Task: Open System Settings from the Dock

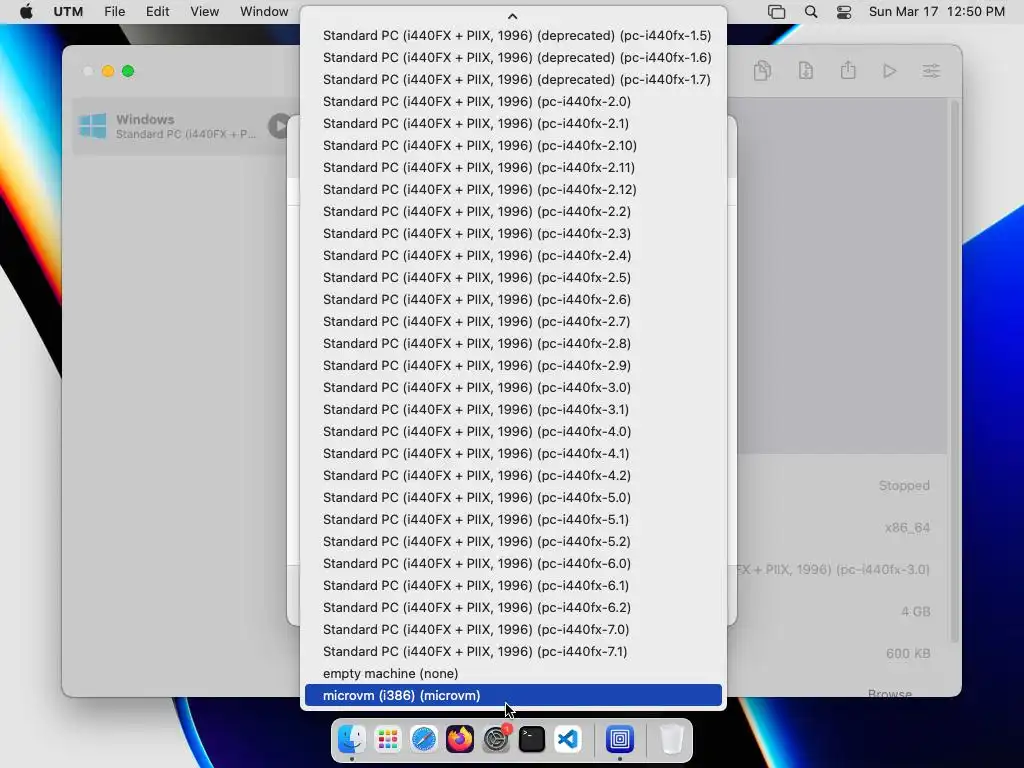Action: [x=496, y=739]
